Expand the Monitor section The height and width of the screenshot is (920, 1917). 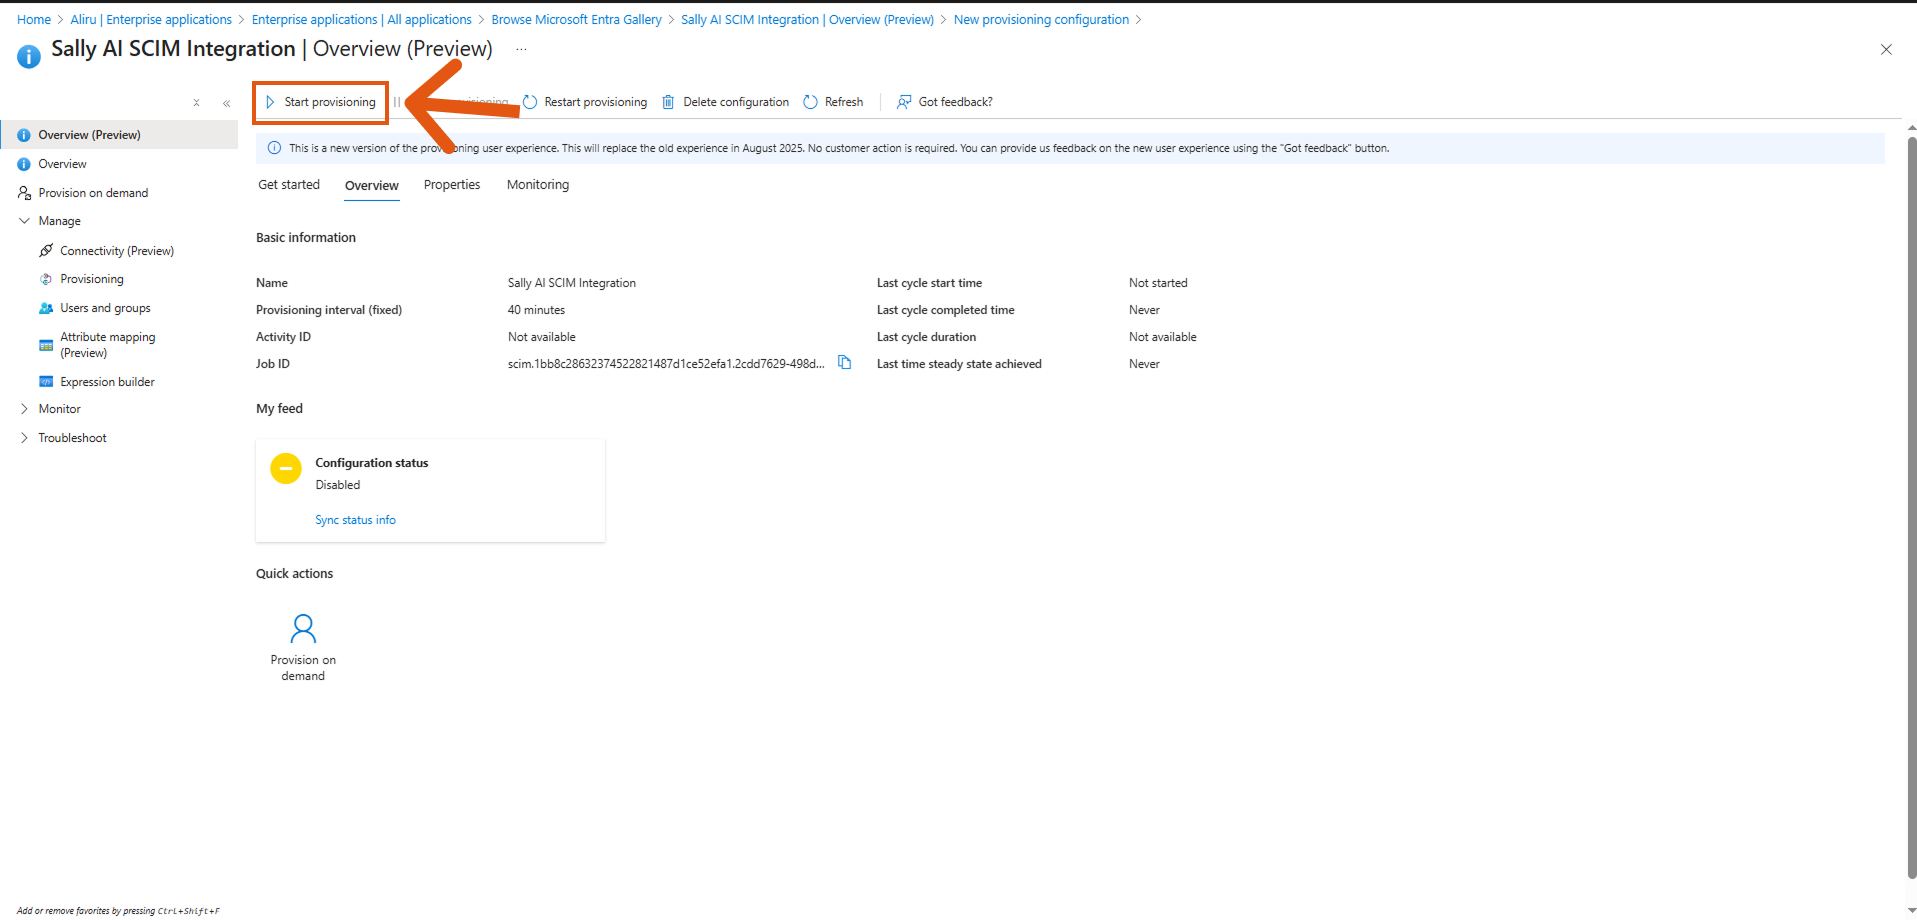pyautogui.click(x=25, y=408)
